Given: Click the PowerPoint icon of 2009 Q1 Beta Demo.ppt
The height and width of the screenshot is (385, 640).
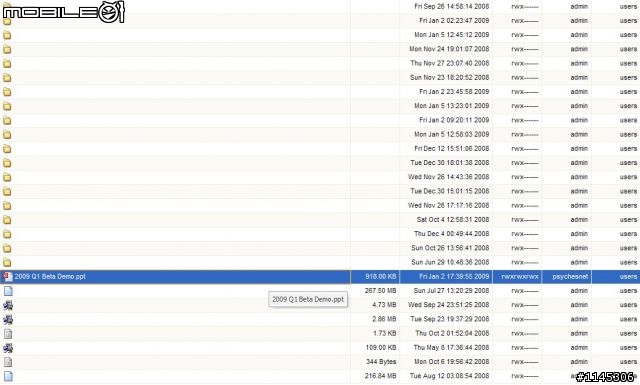Looking at the screenshot, I should pyautogui.click(x=8, y=277).
